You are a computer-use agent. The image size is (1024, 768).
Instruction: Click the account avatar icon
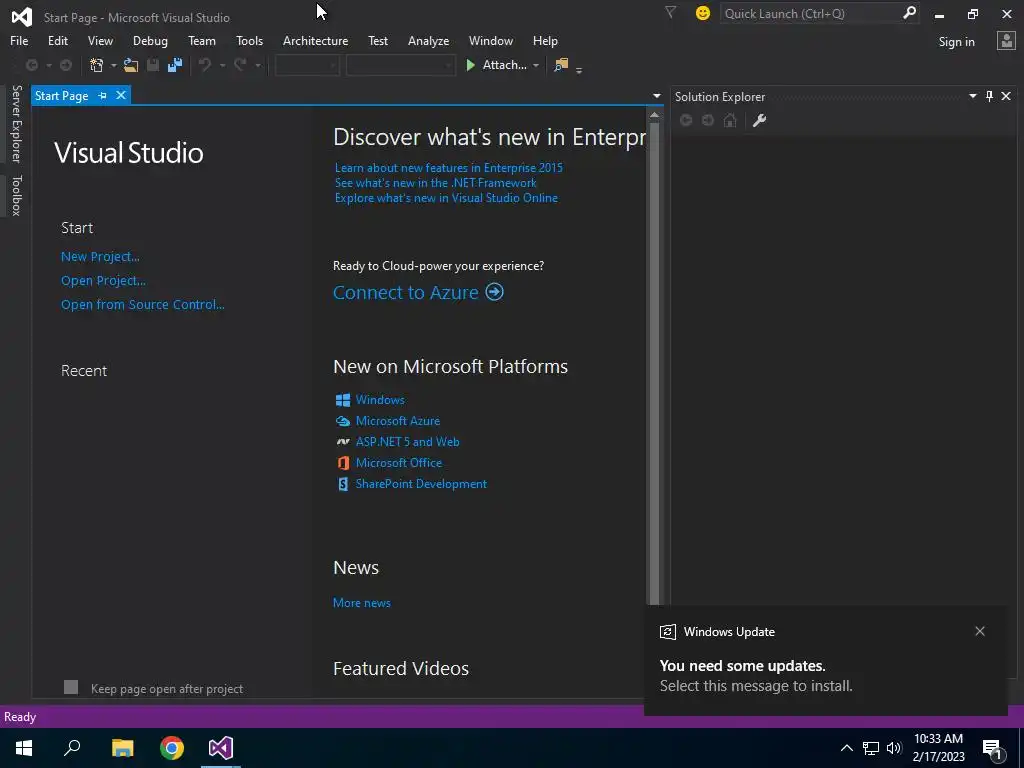[x=1006, y=40]
